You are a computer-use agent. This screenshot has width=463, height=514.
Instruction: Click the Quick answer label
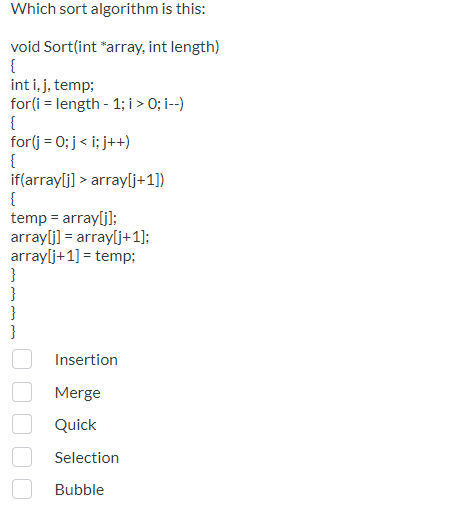click(x=76, y=425)
